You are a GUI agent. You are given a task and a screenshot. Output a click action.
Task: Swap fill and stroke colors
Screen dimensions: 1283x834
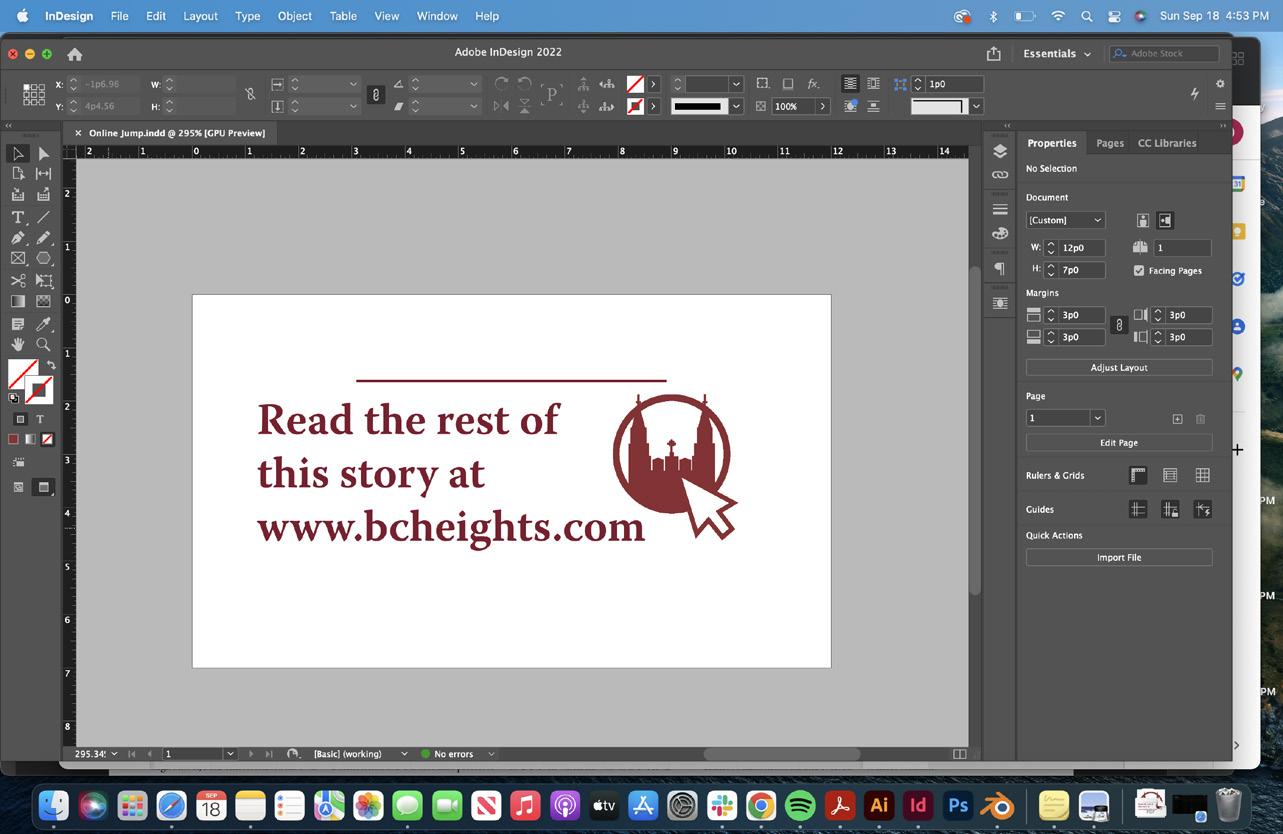tap(51, 366)
